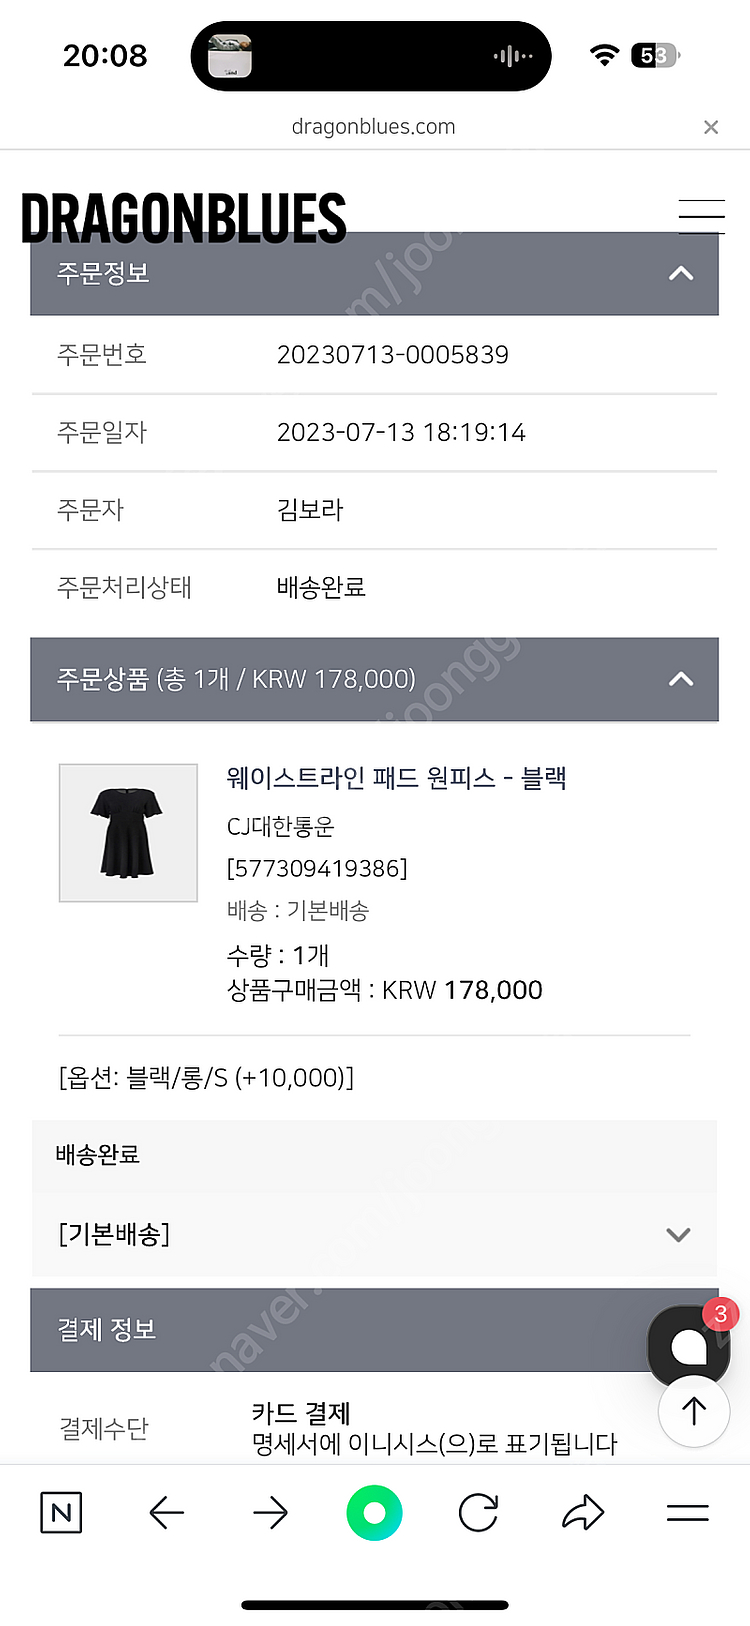
Task: Open the 웨이스트라인 패드 원피스 - 블랙 product link
Action: coord(396,778)
